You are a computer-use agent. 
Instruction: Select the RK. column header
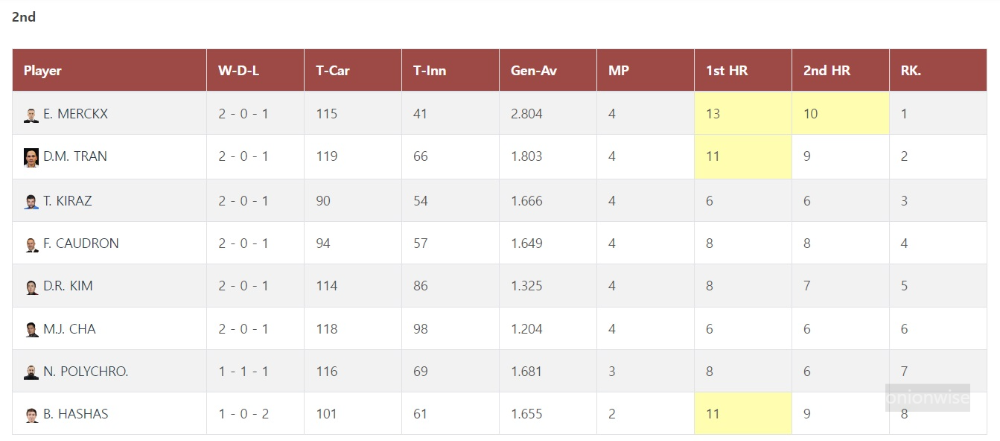coord(938,70)
